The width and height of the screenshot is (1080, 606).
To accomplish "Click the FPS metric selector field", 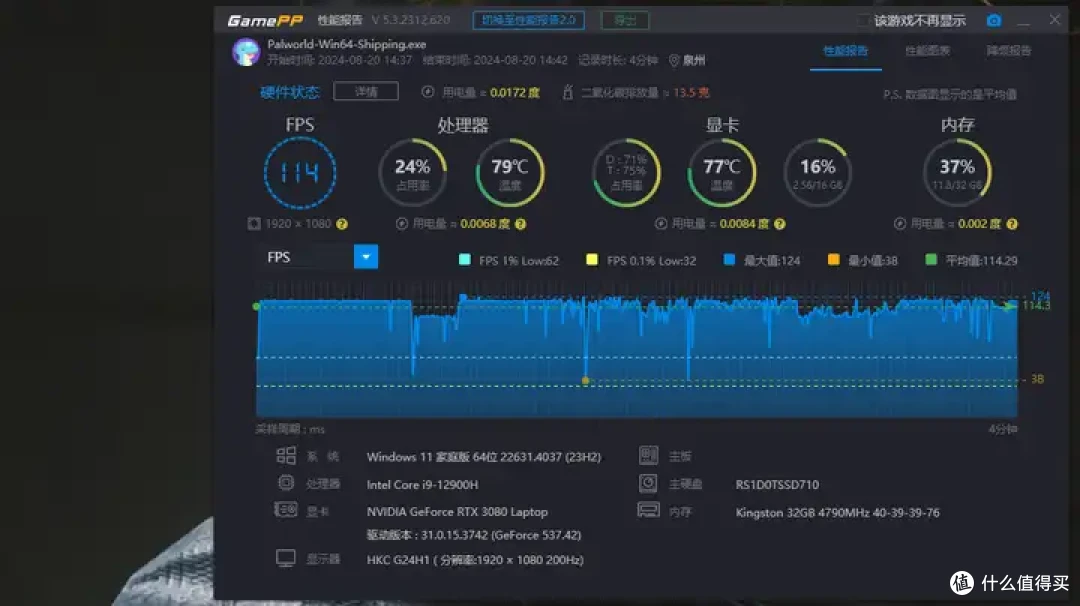I will (x=318, y=257).
